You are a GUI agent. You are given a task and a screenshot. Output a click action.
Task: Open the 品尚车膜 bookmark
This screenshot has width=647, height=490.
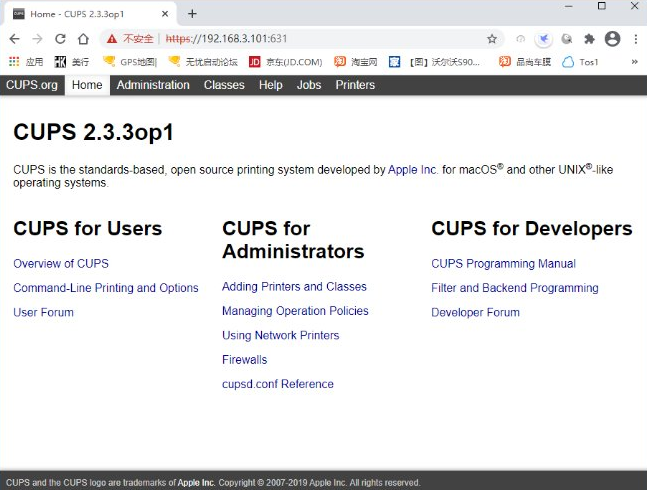(525, 62)
